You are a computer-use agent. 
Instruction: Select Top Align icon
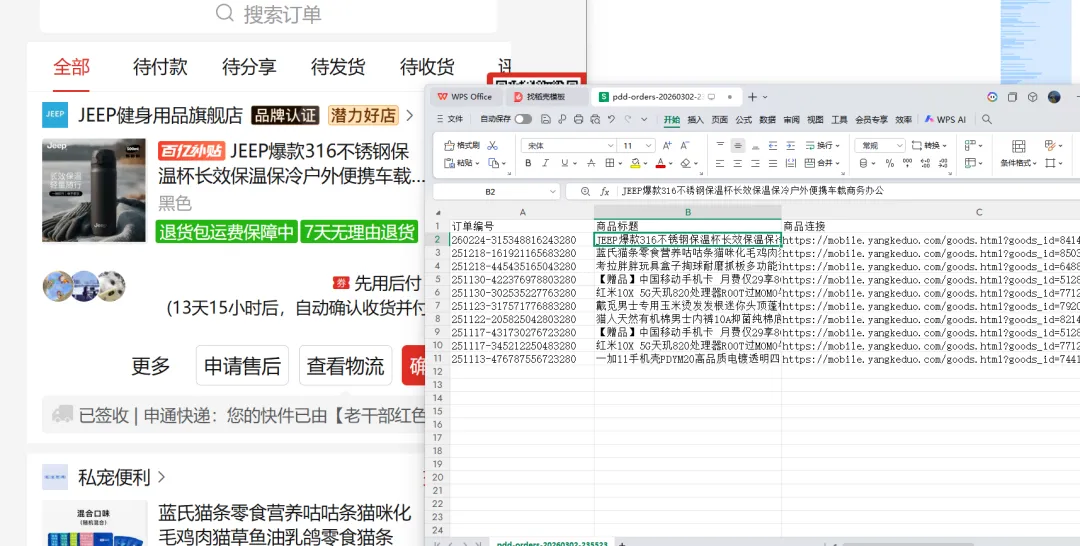pyautogui.click(x=720, y=145)
